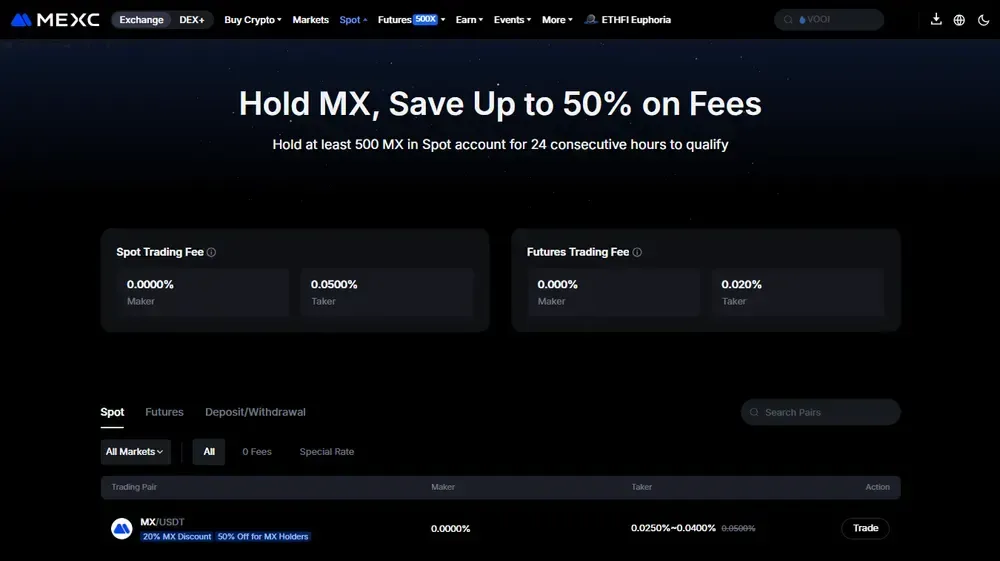Image resolution: width=1000 pixels, height=561 pixels.
Task: Click the Trade button for MX/USDT
Action: coord(865,528)
